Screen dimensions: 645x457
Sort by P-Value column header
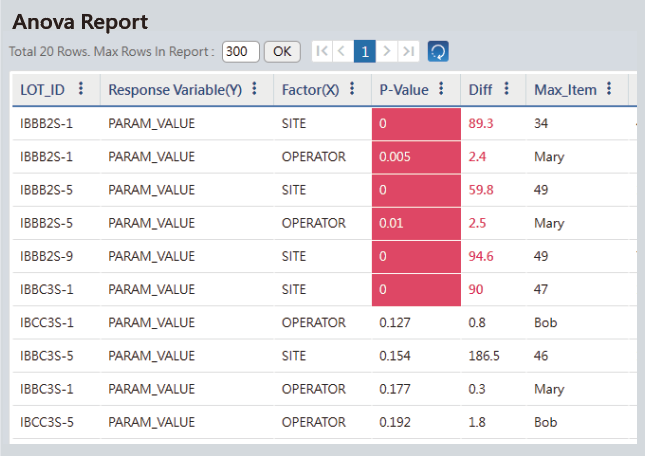(404, 90)
